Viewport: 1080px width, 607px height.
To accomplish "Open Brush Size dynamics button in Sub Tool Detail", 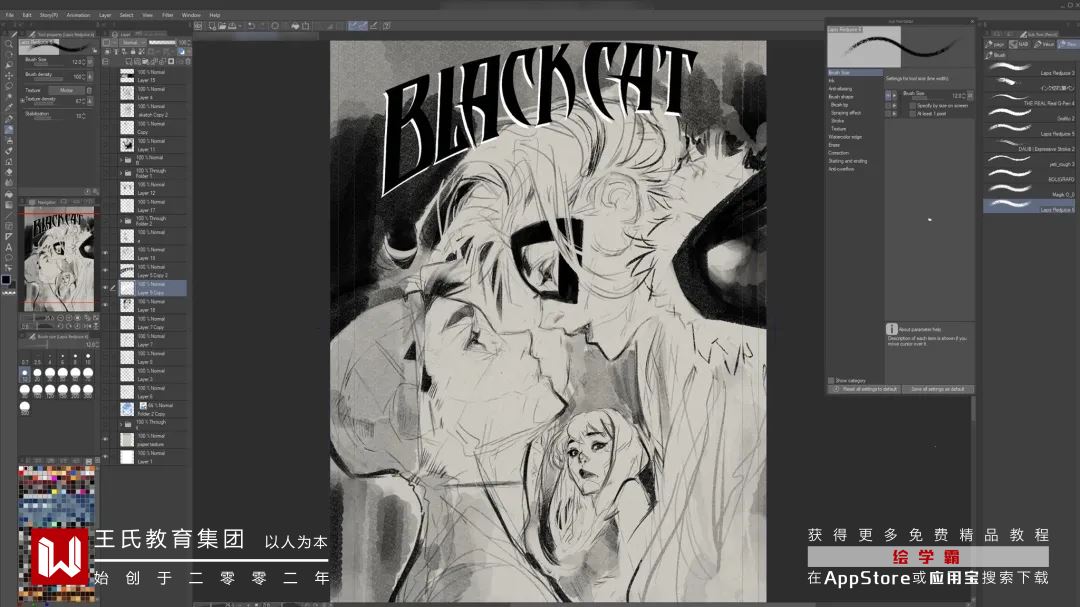I will (x=970, y=95).
